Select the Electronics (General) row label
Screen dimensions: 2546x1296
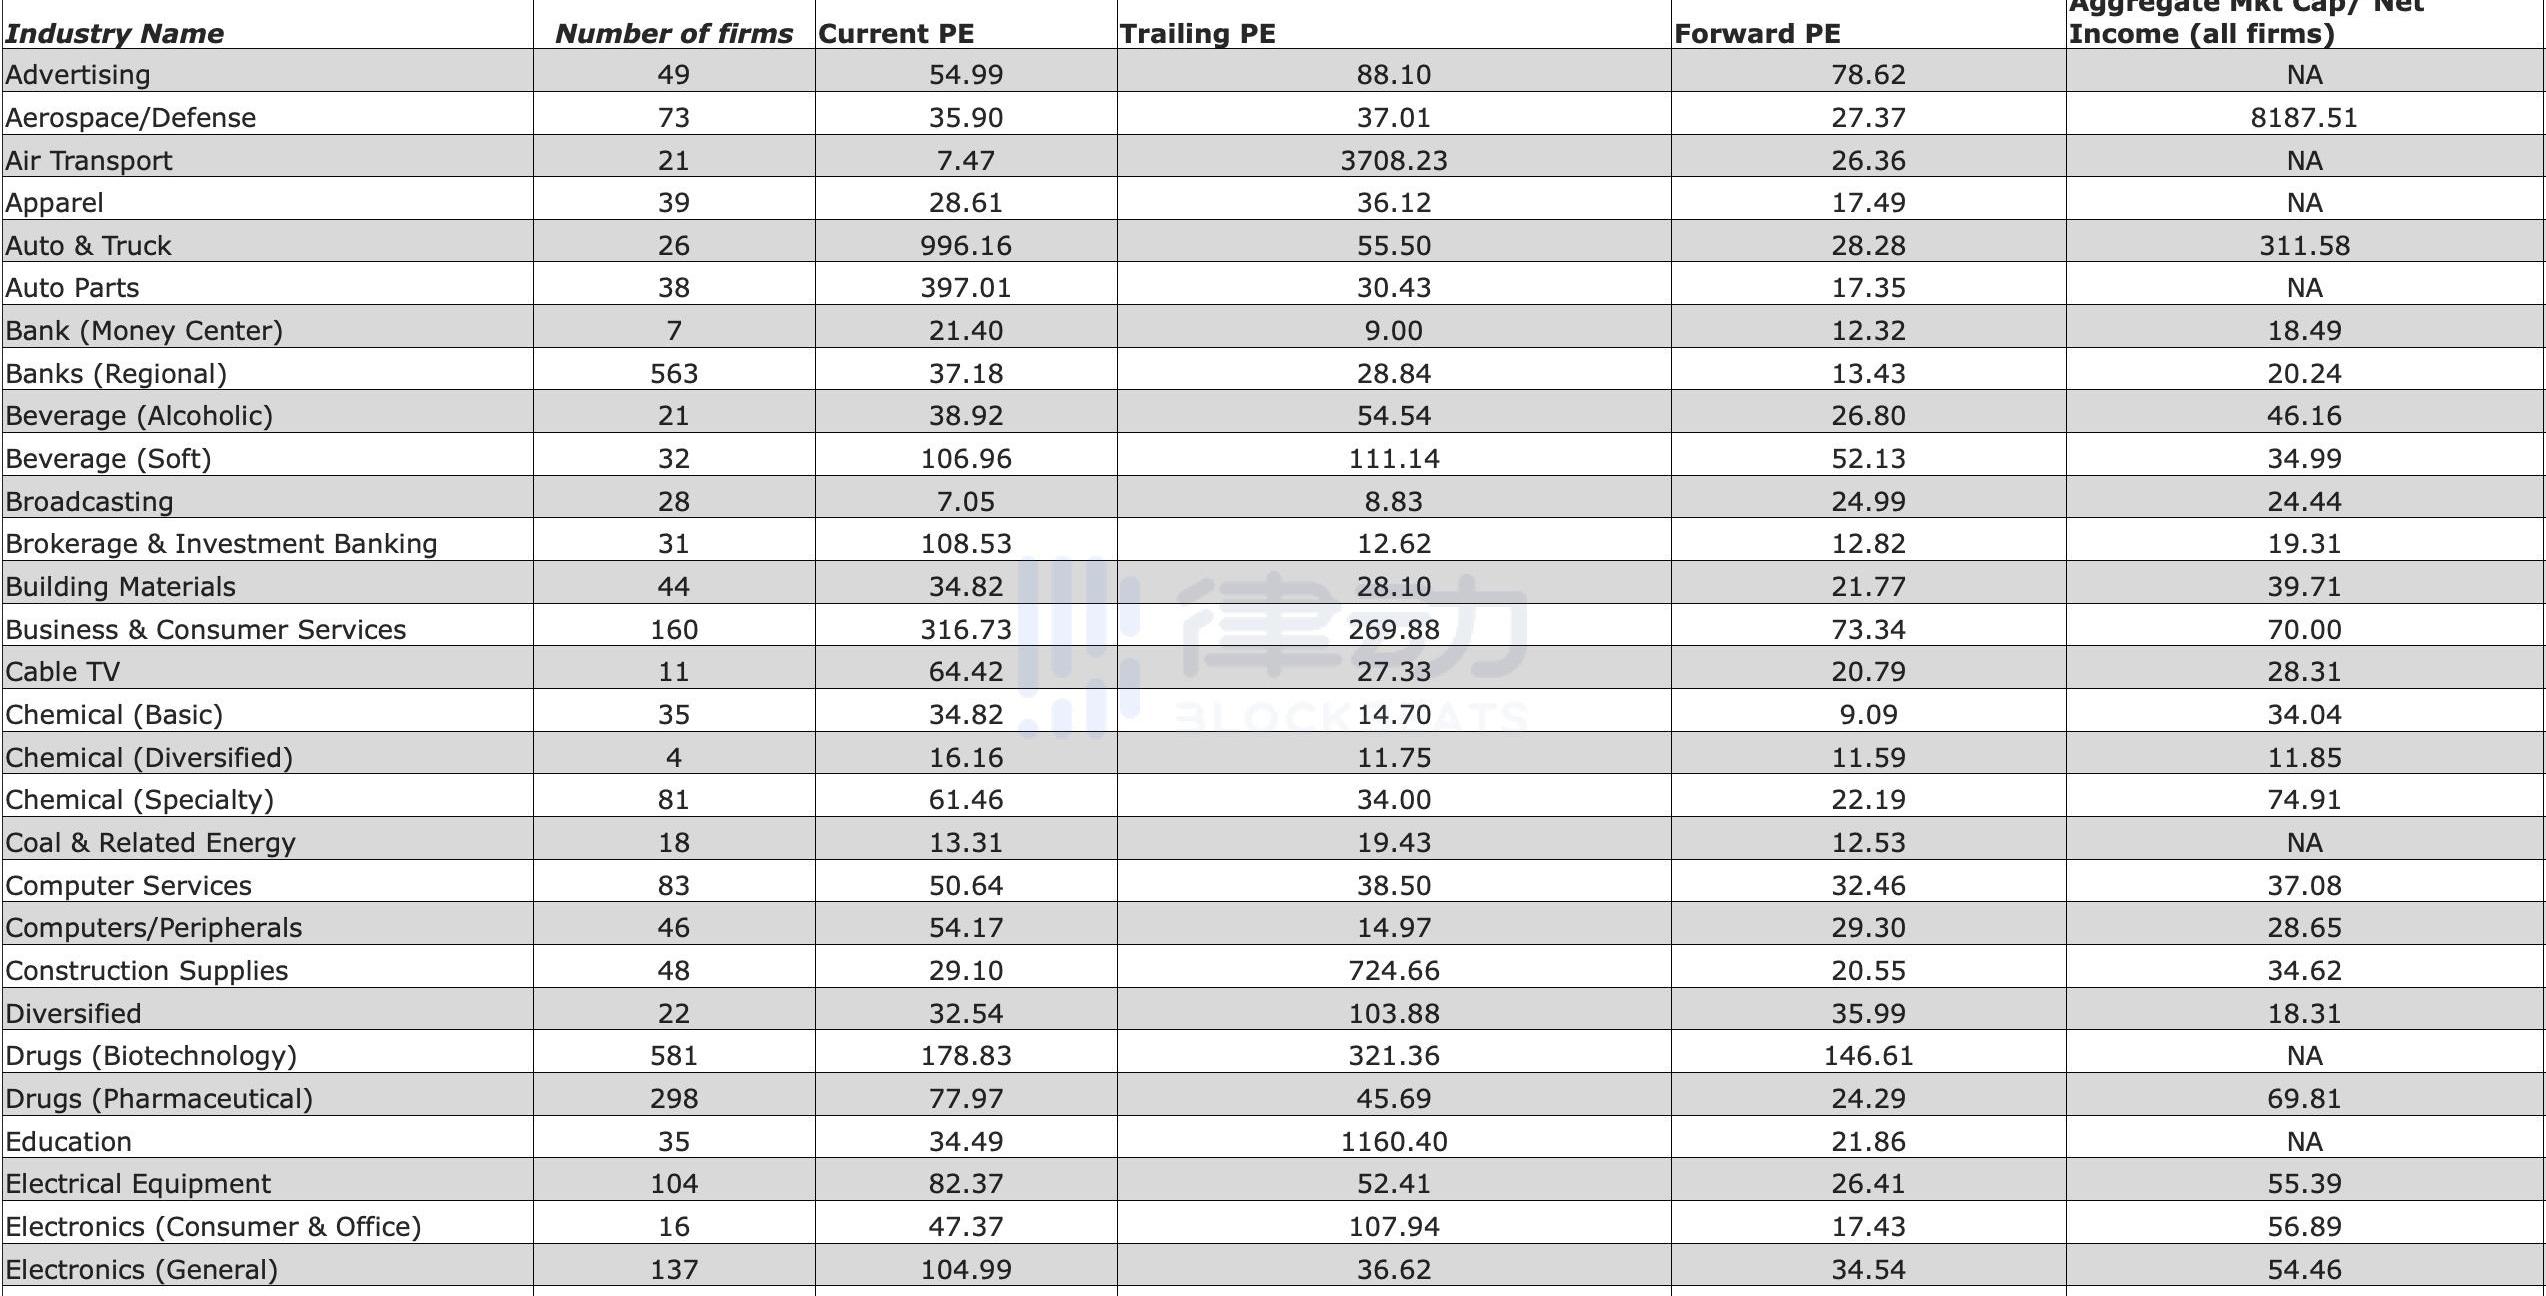tap(141, 1270)
